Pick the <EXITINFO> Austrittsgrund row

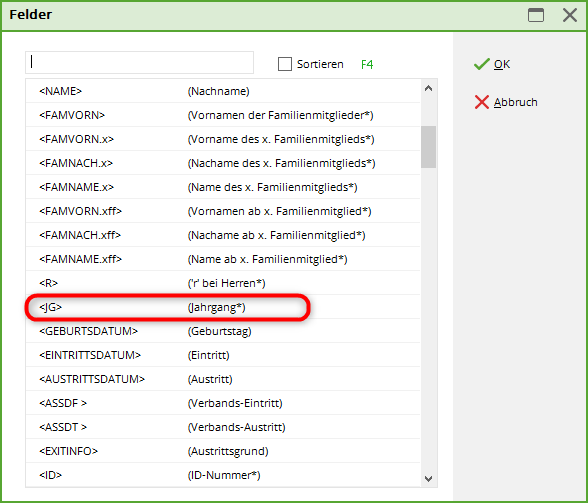[x=223, y=451]
